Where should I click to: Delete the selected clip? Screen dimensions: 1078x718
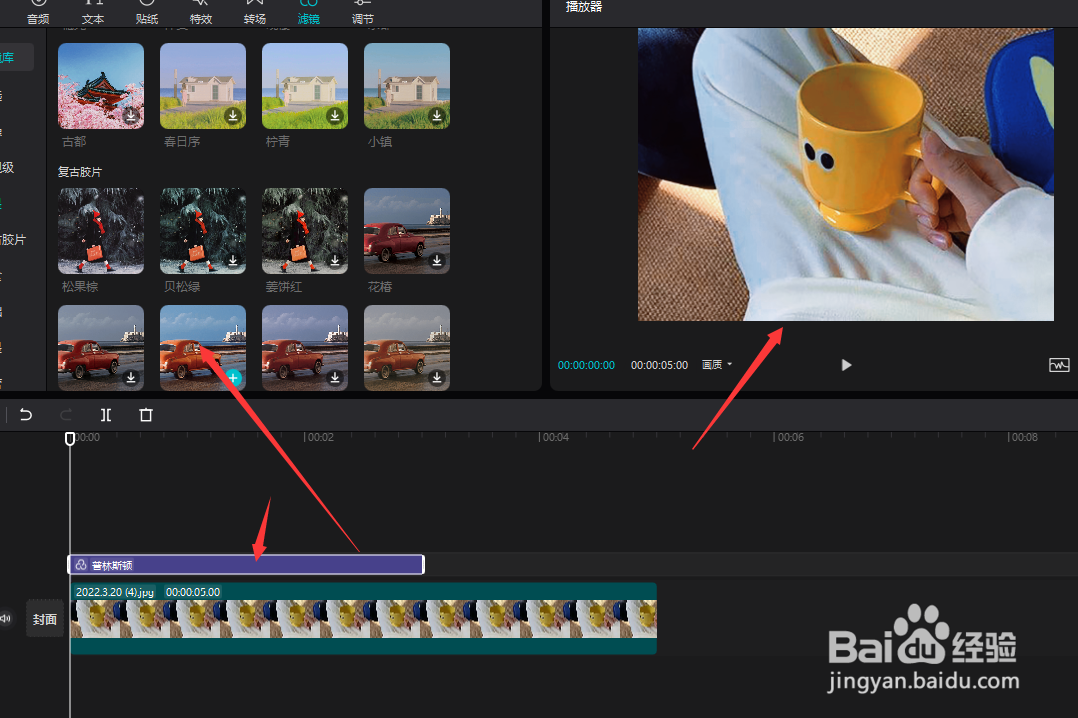pos(146,415)
